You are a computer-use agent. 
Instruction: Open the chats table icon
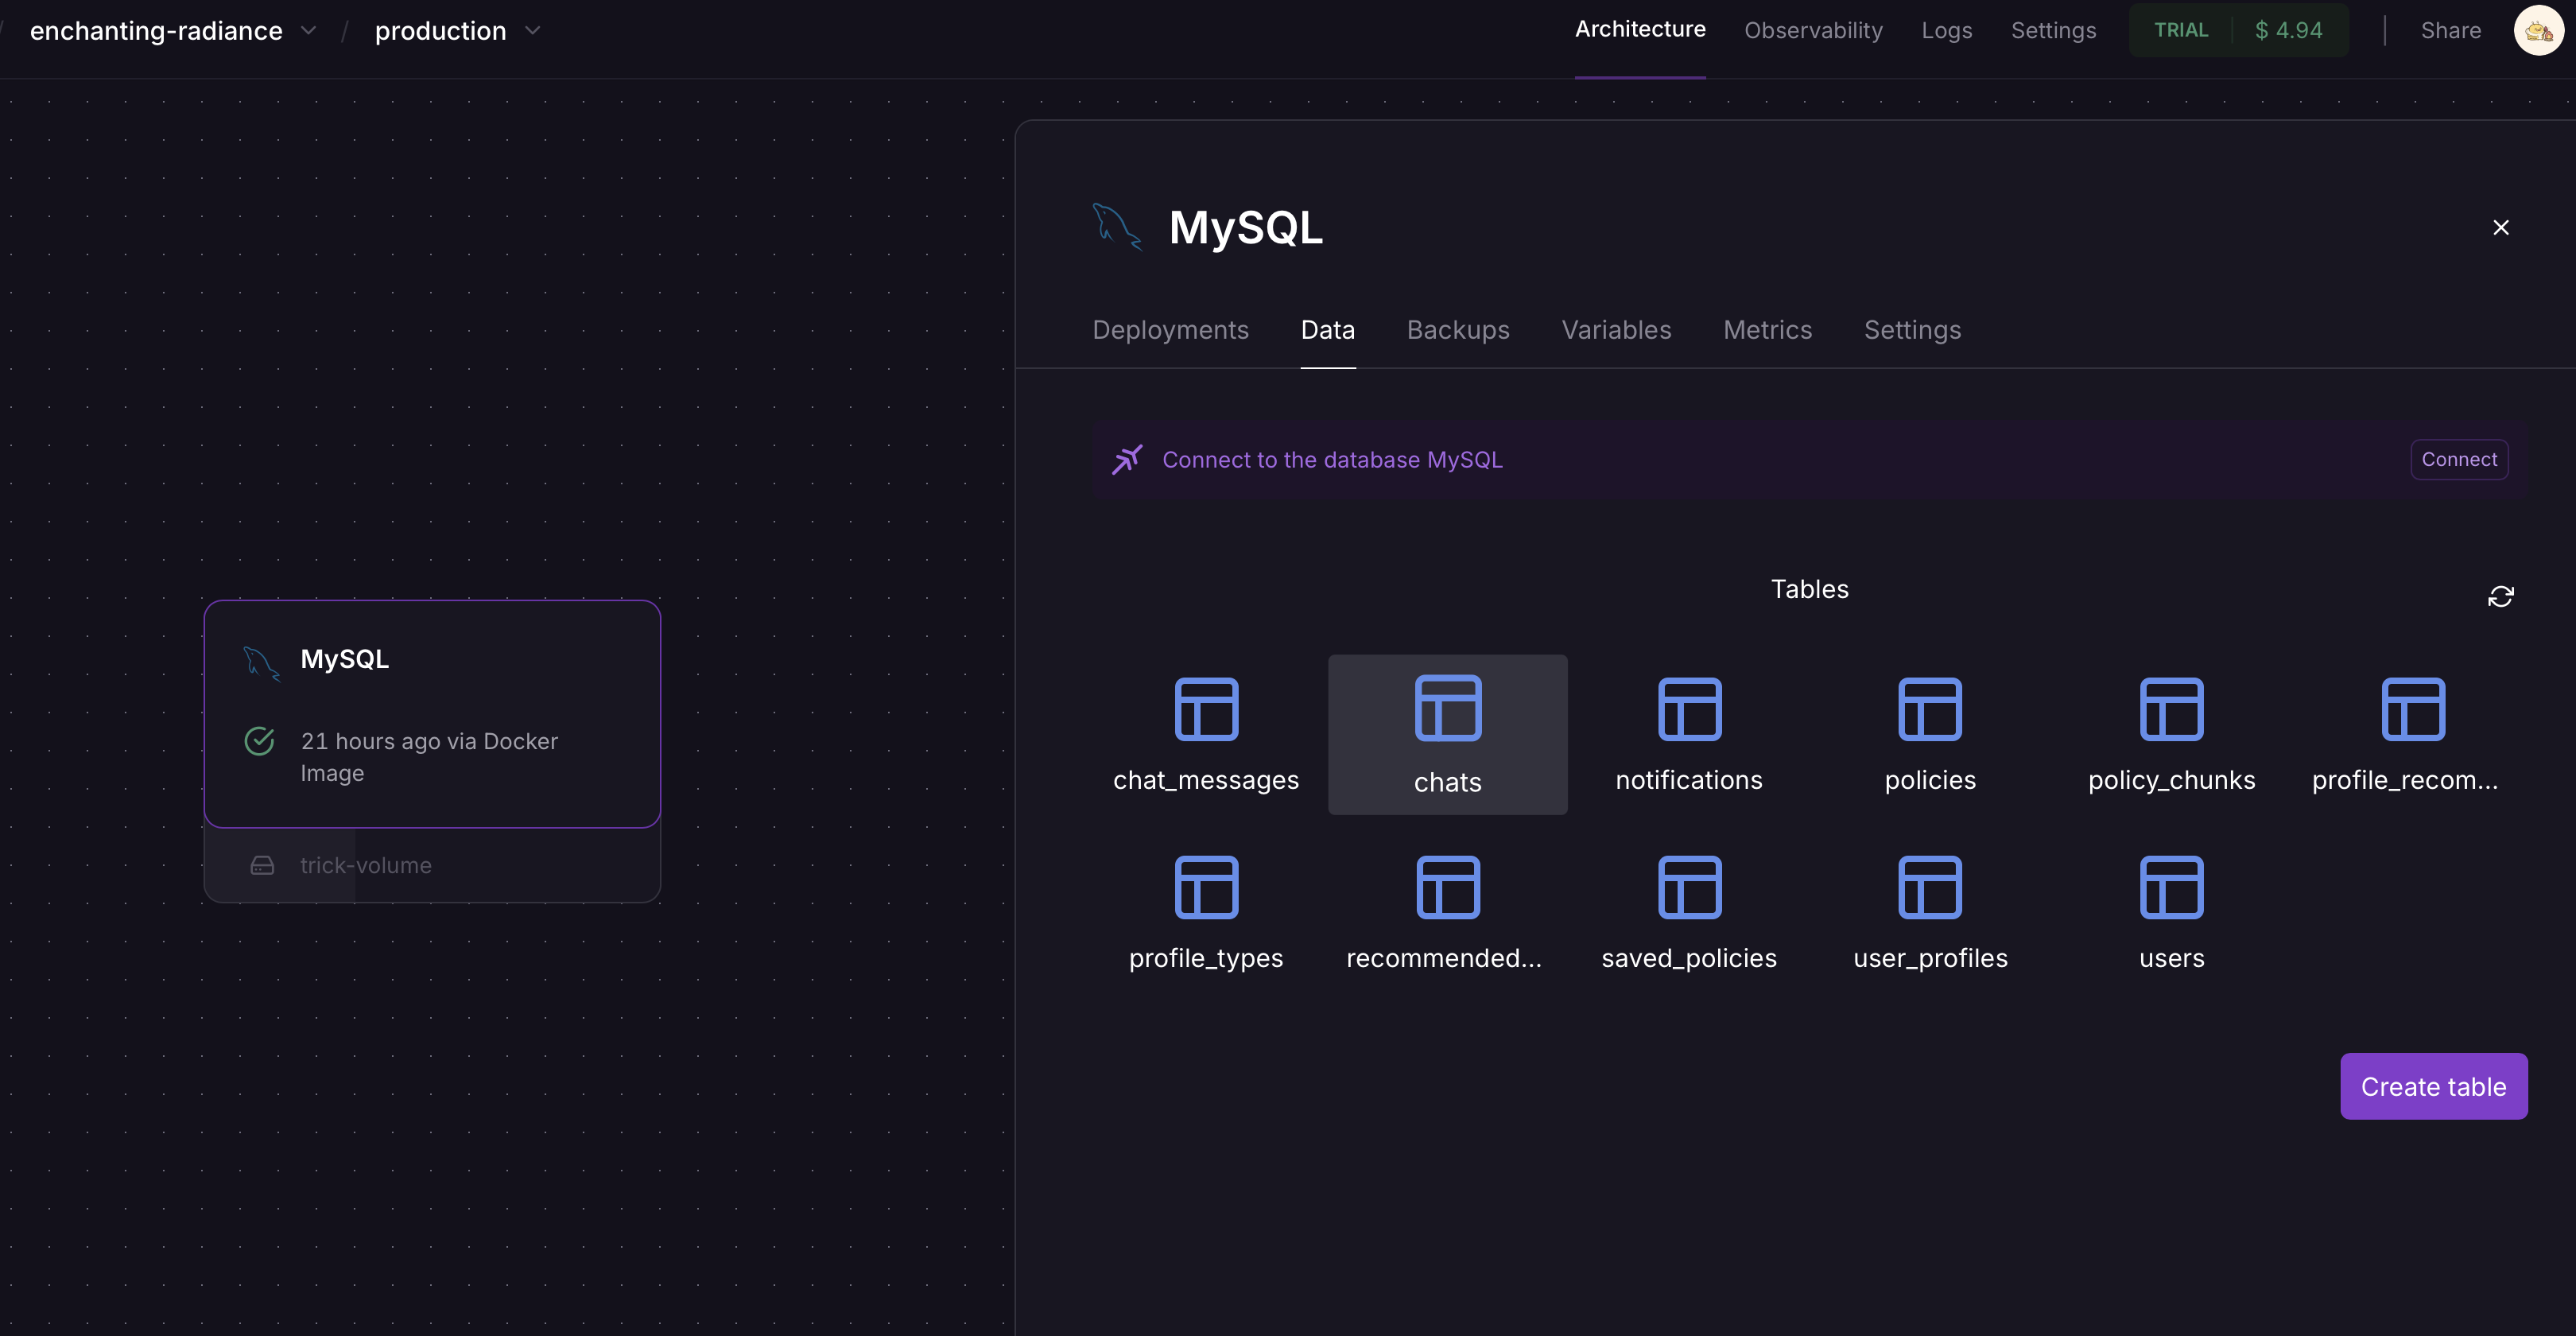[1447, 709]
